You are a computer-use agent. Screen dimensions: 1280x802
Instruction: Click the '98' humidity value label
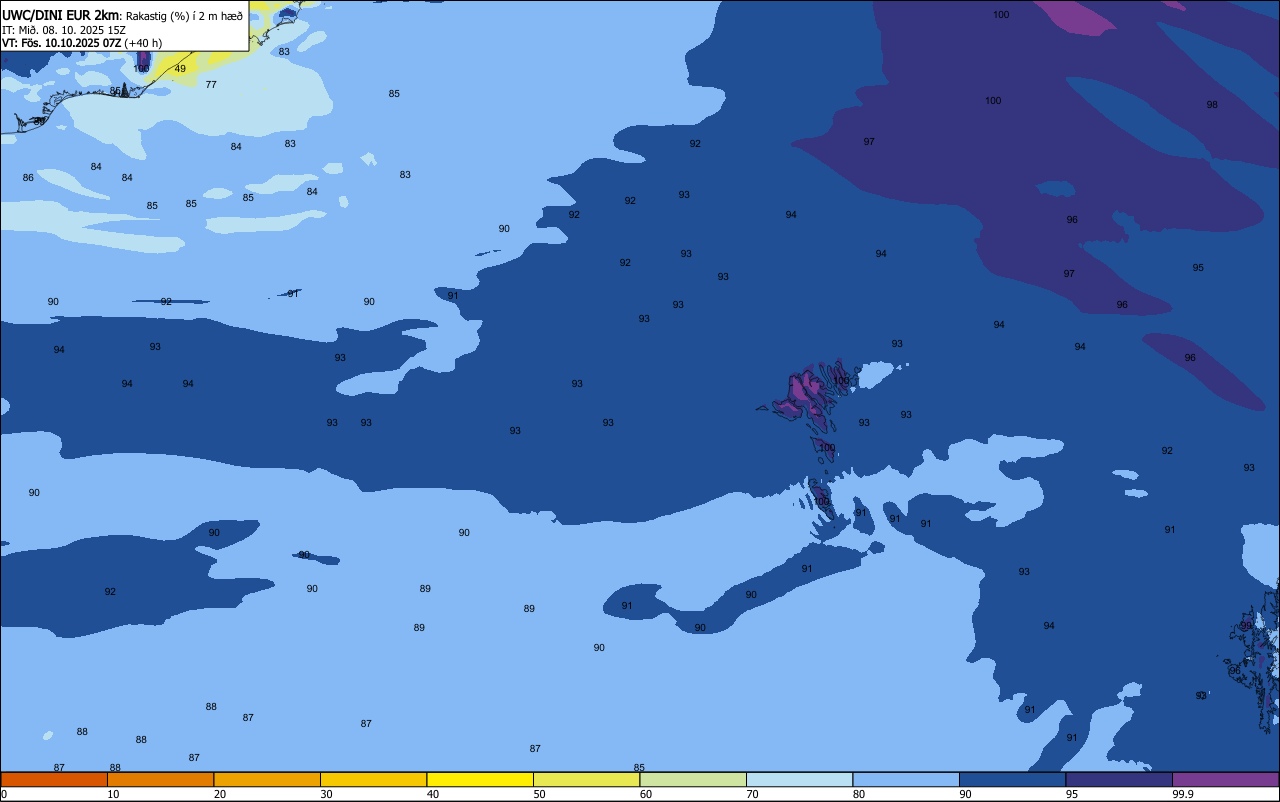coord(1212,105)
